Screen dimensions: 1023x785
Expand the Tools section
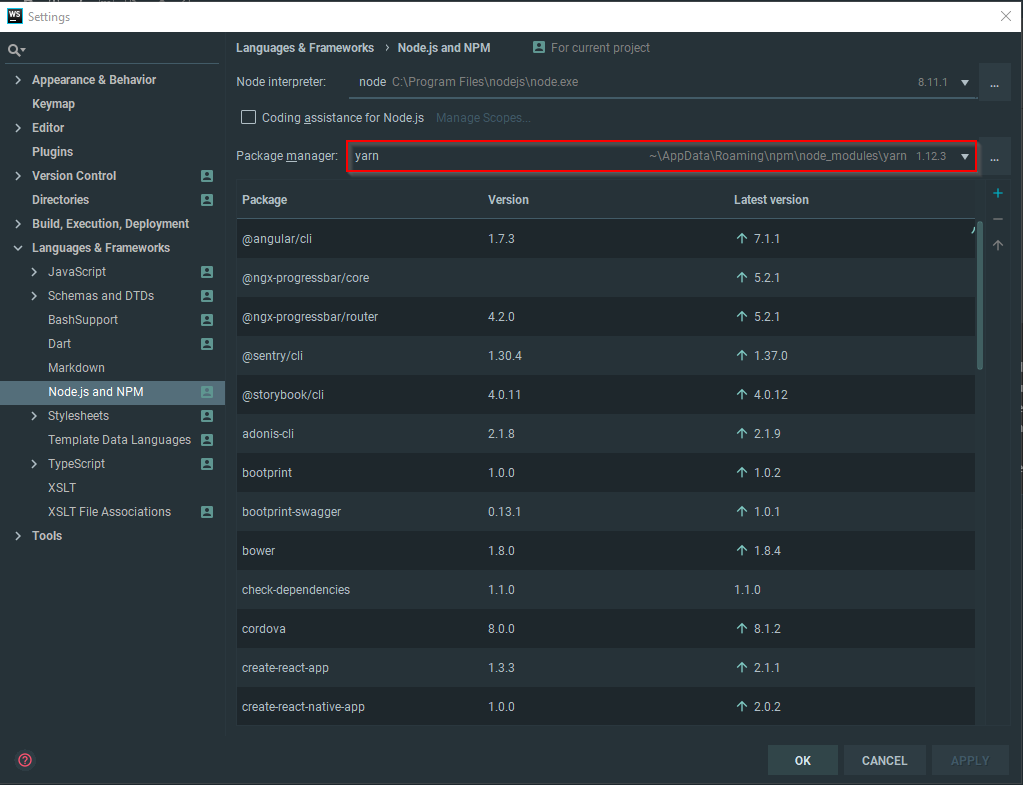coord(18,536)
